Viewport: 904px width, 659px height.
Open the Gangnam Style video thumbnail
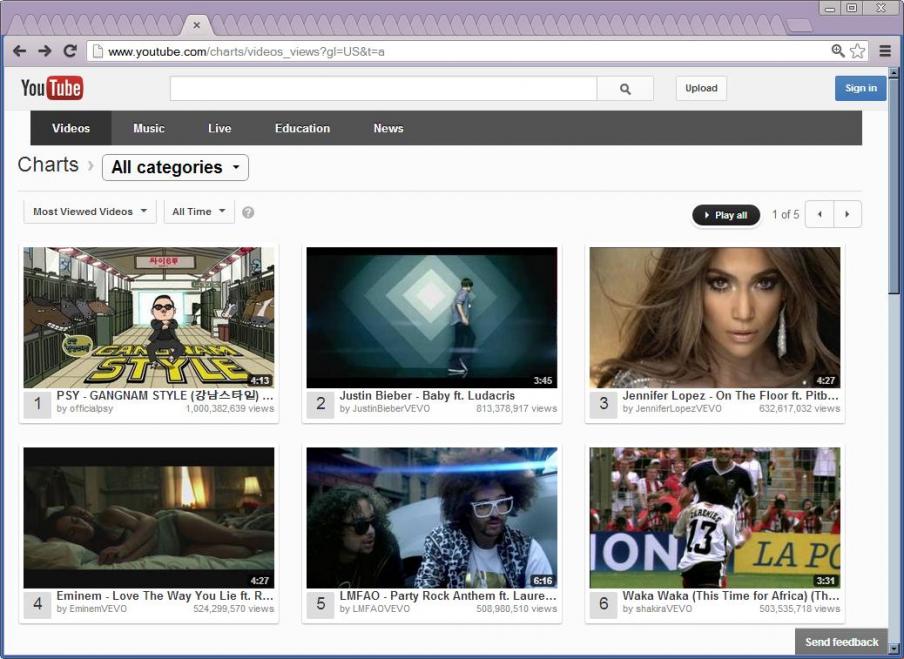pos(149,317)
